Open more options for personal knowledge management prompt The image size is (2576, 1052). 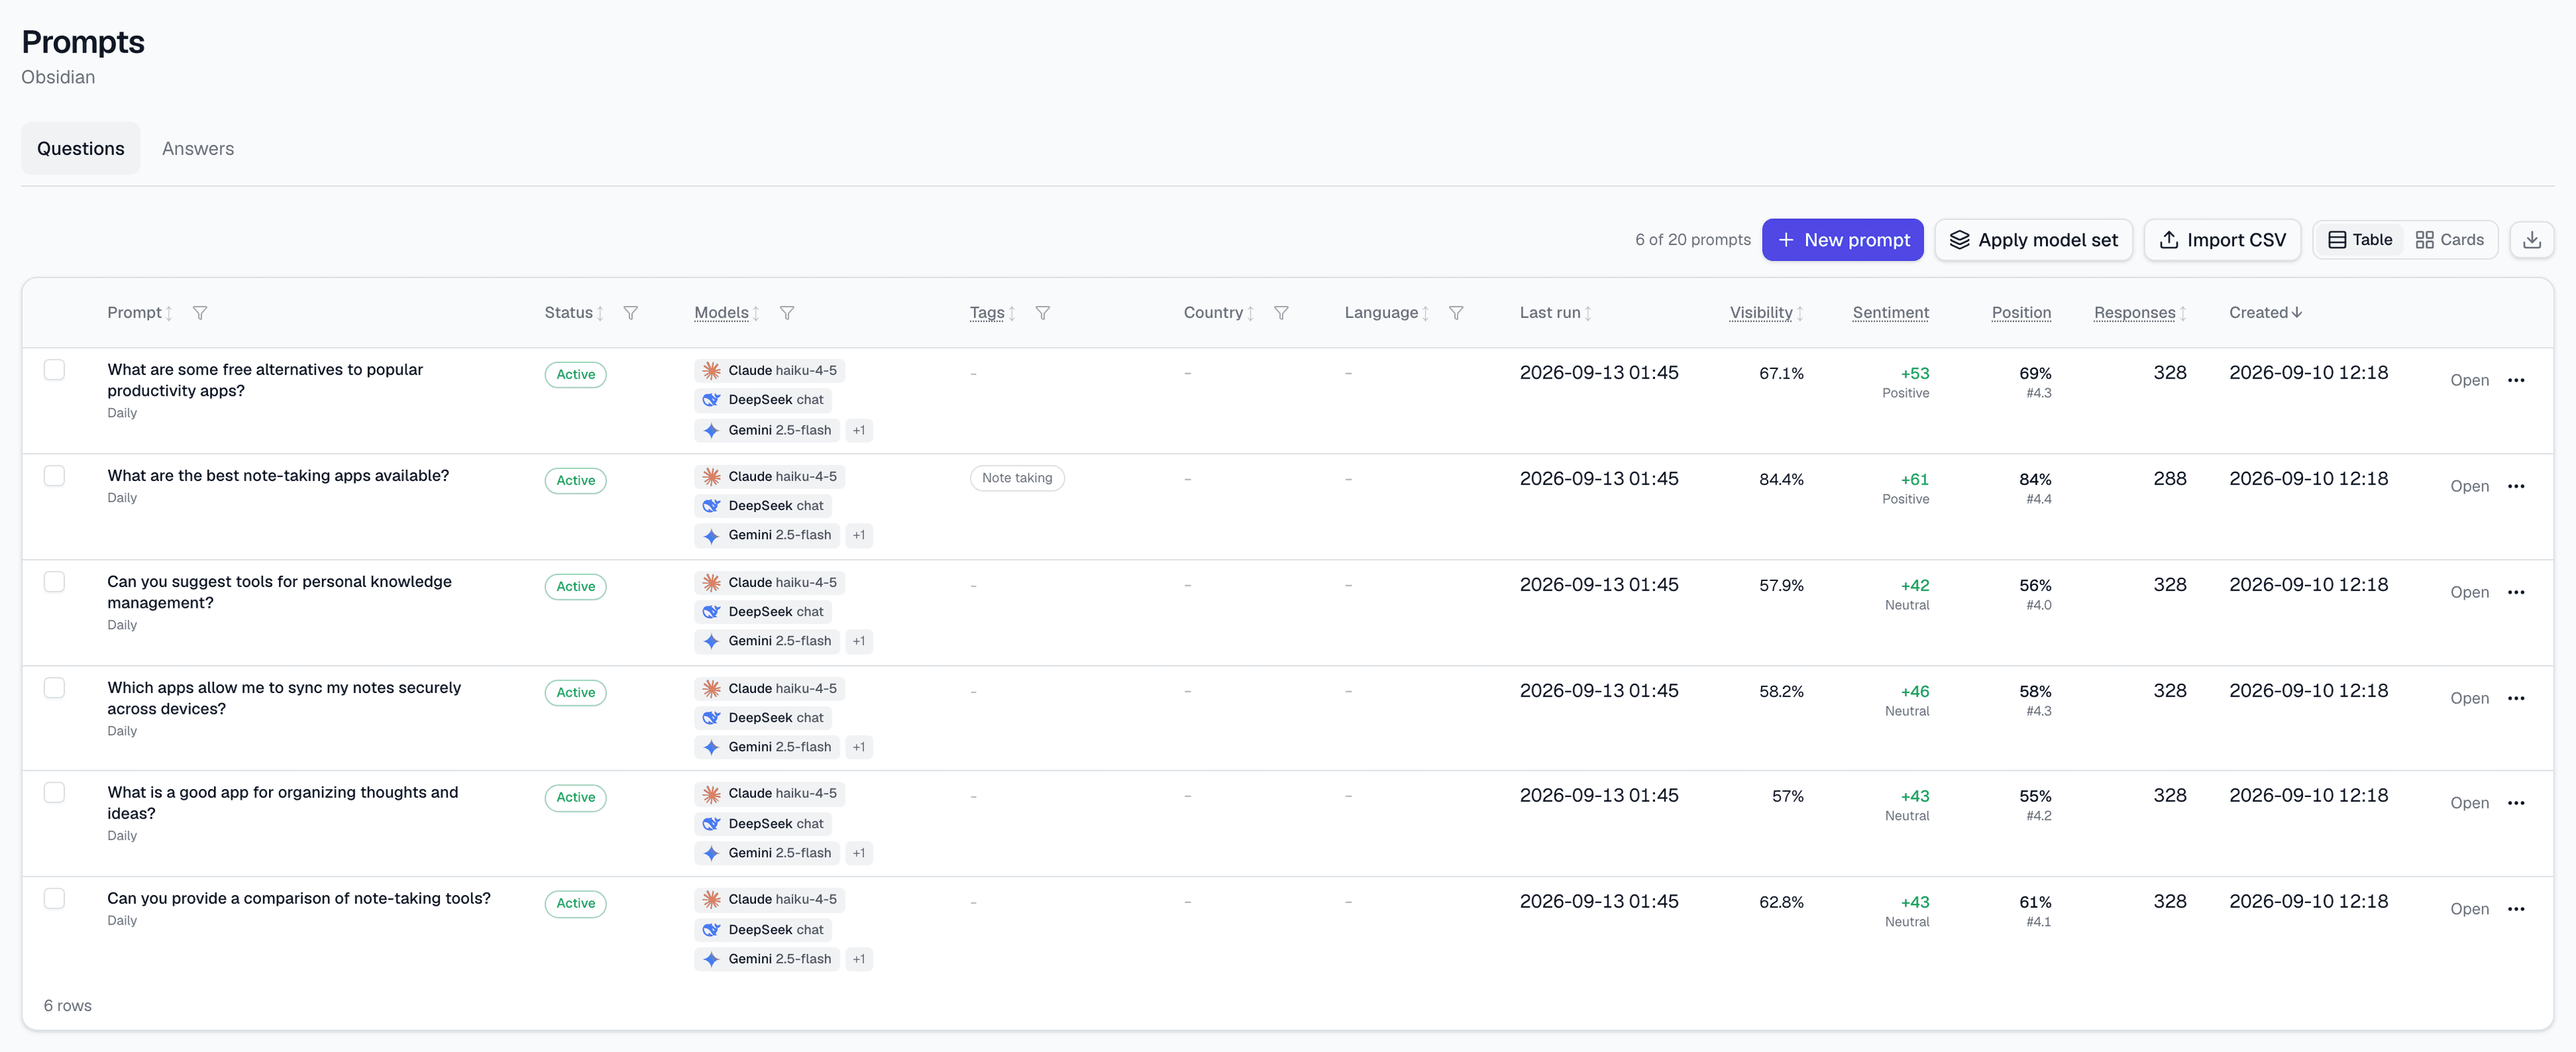click(x=2516, y=592)
